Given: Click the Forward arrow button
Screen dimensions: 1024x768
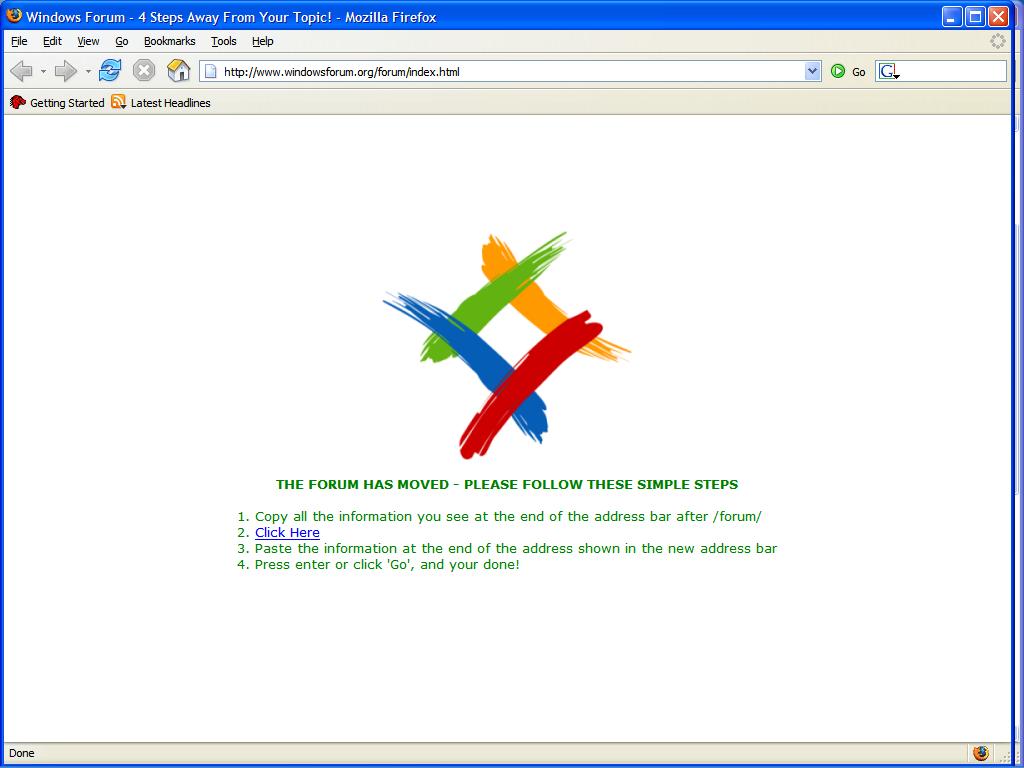Looking at the screenshot, I should click(x=65, y=71).
